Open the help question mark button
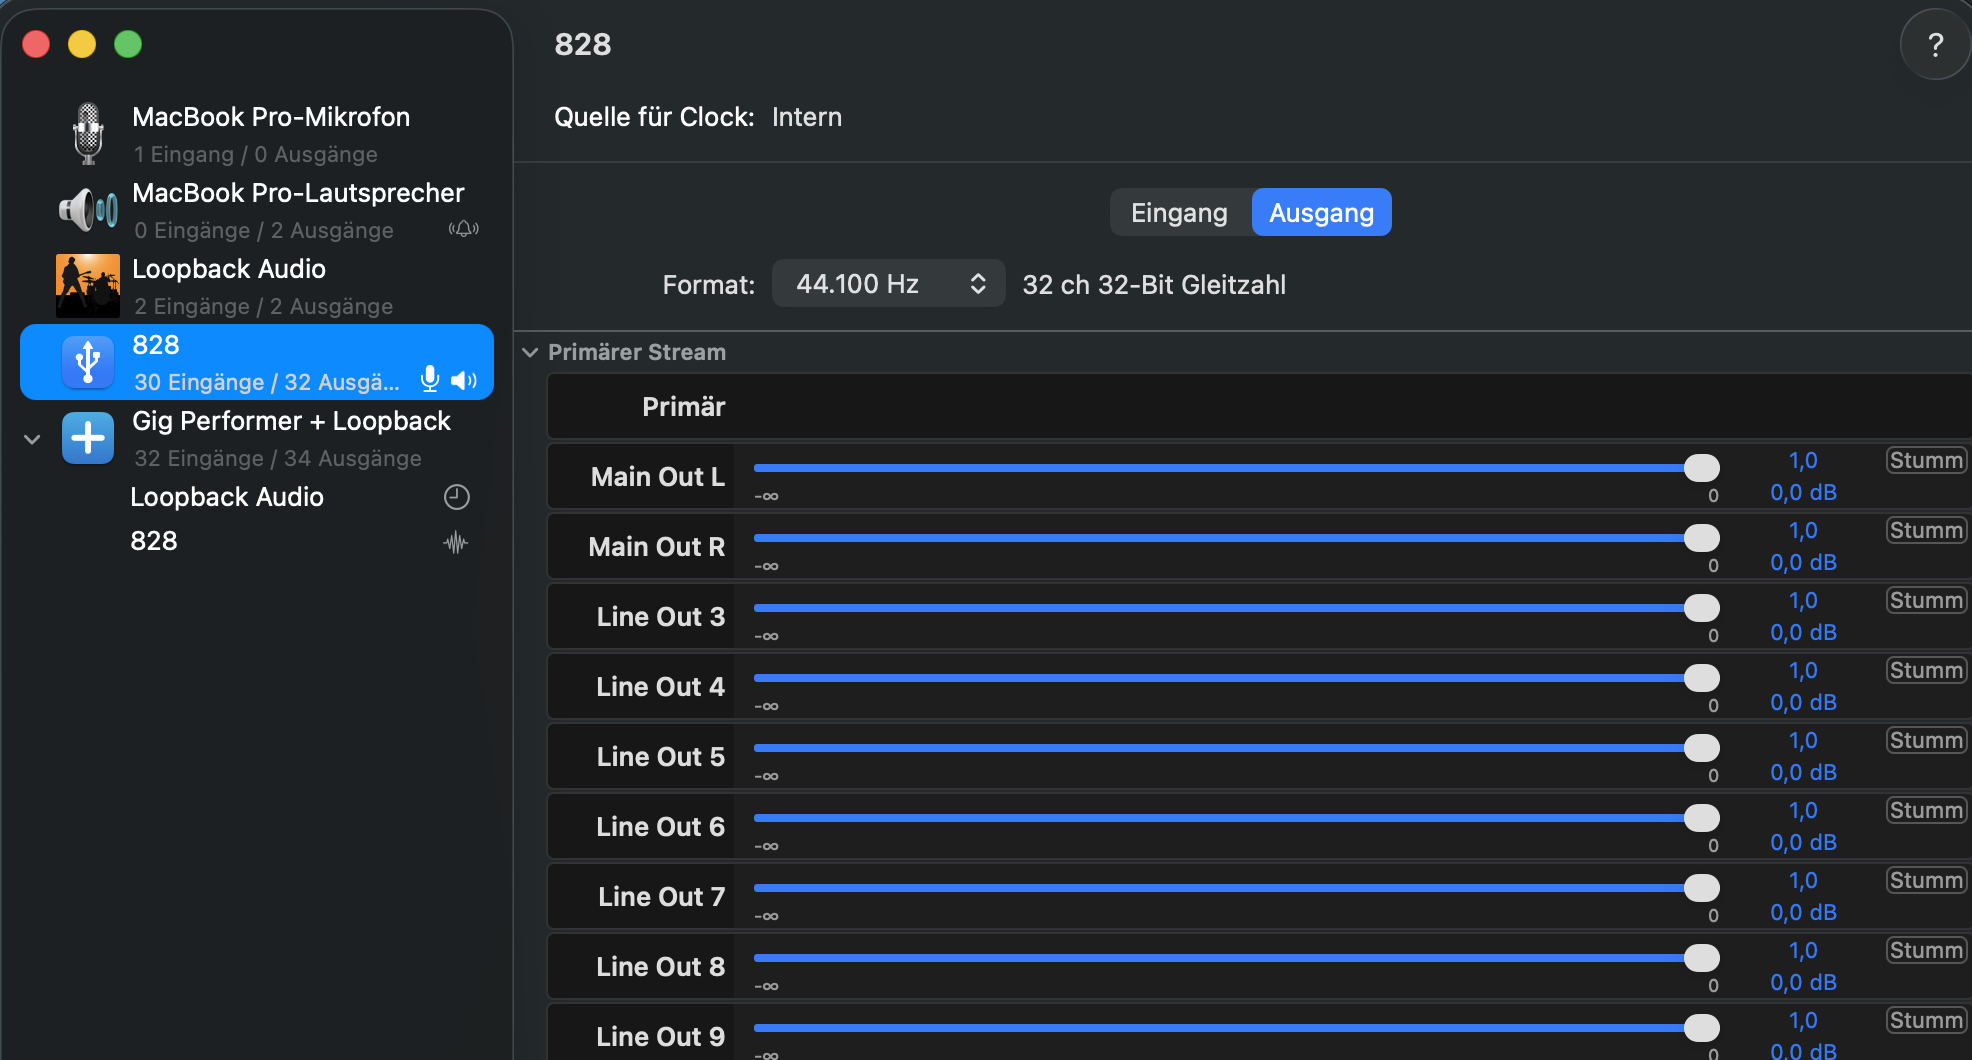 click(1935, 45)
